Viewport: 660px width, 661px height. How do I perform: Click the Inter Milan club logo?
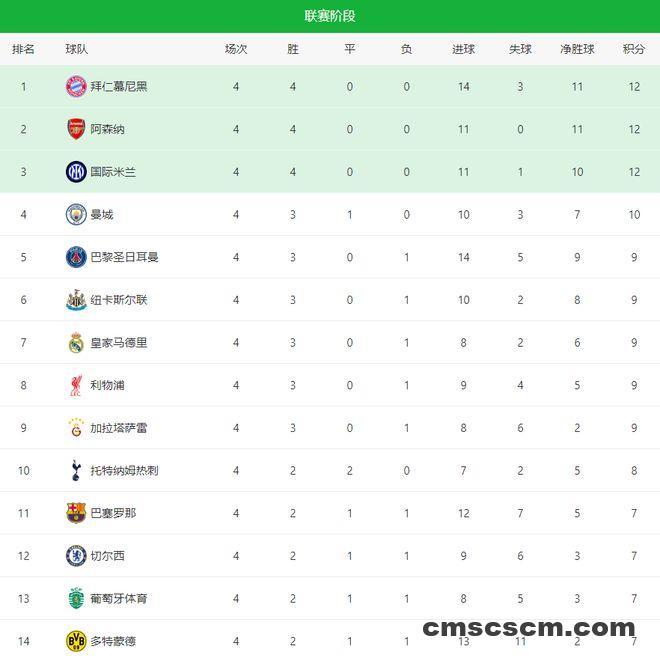coord(76,172)
